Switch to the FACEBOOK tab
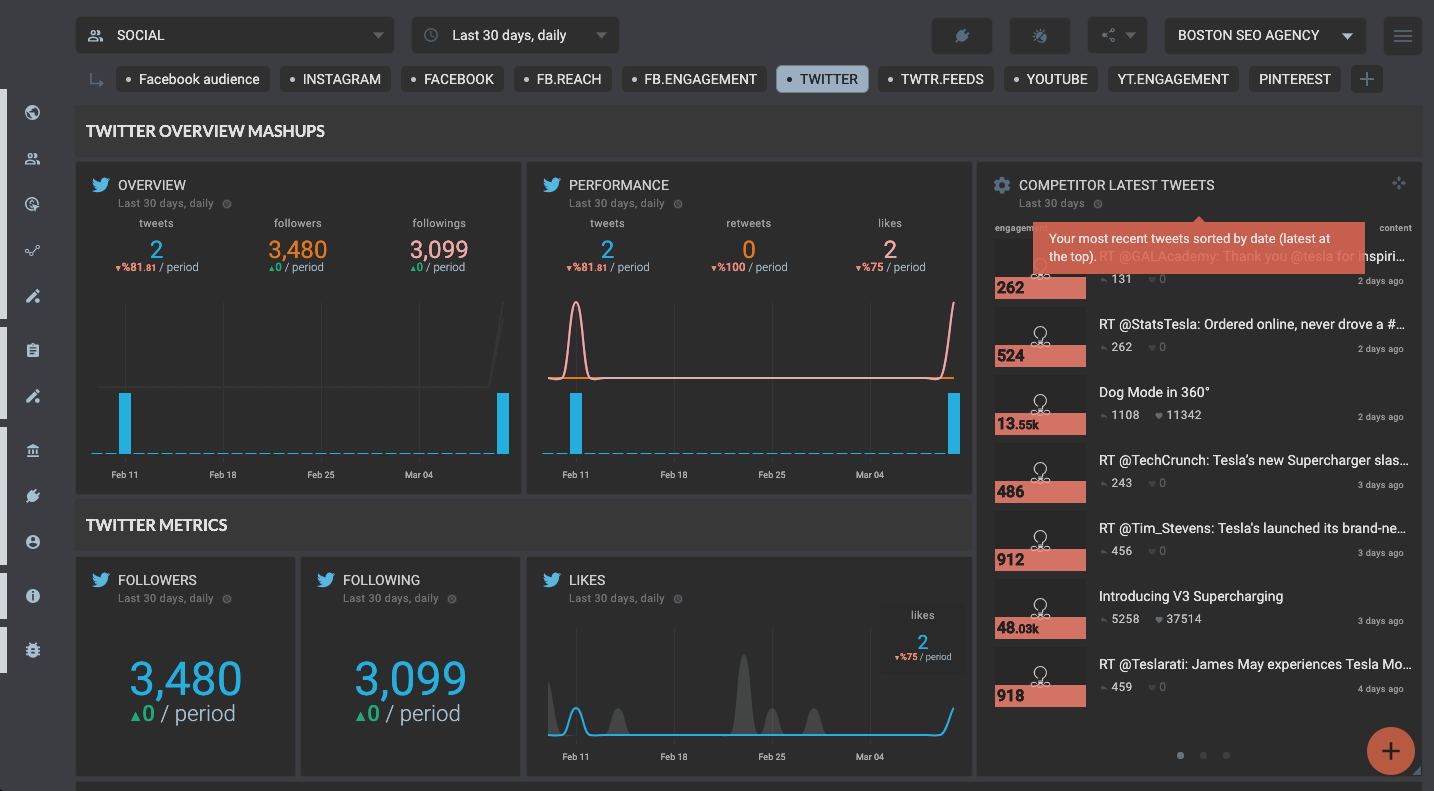The image size is (1434, 791). 453,79
